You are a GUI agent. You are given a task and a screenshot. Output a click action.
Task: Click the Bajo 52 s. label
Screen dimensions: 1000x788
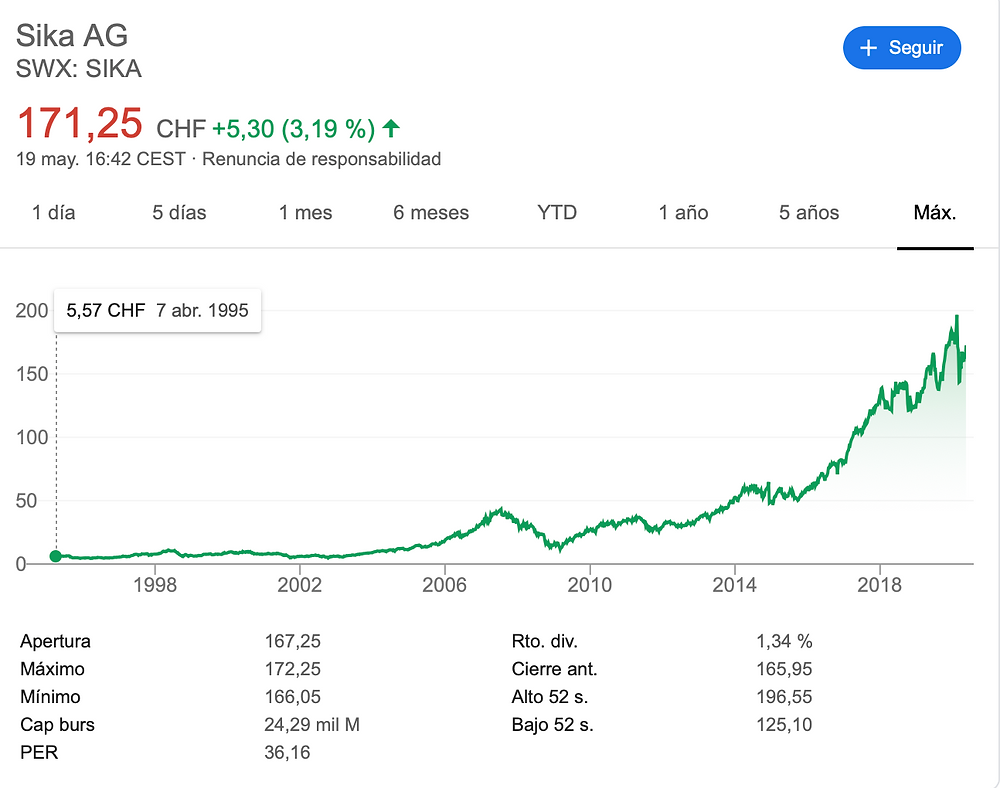click(552, 724)
